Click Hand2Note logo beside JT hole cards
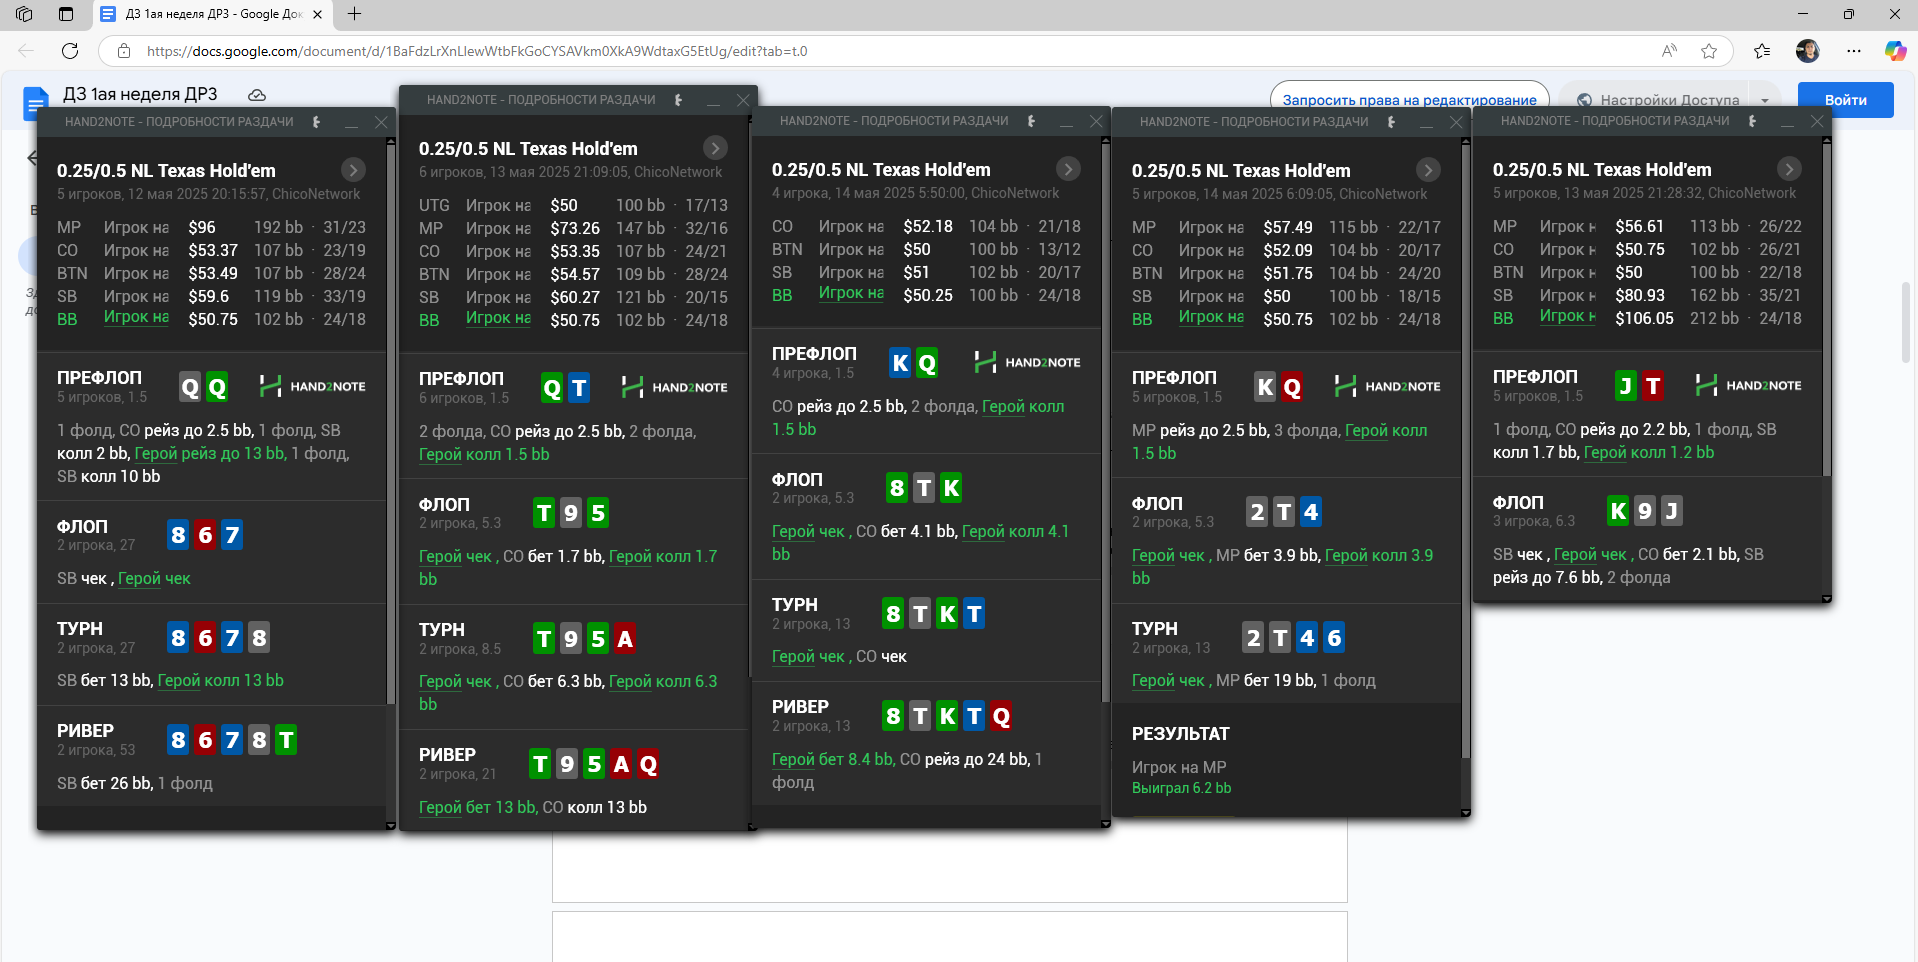This screenshot has width=1918, height=962. point(1748,385)
